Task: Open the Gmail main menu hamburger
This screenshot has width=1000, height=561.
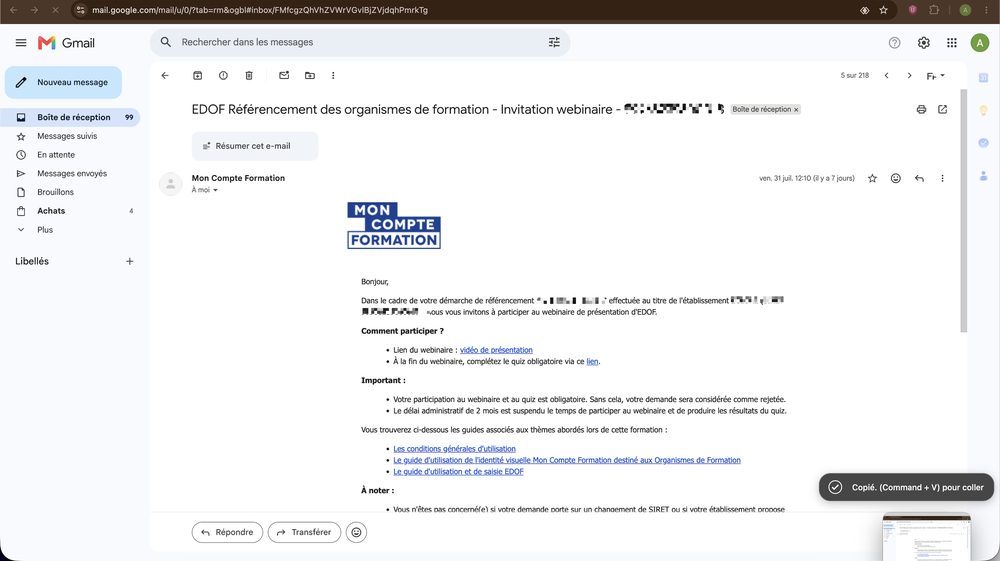Action: 21,43
